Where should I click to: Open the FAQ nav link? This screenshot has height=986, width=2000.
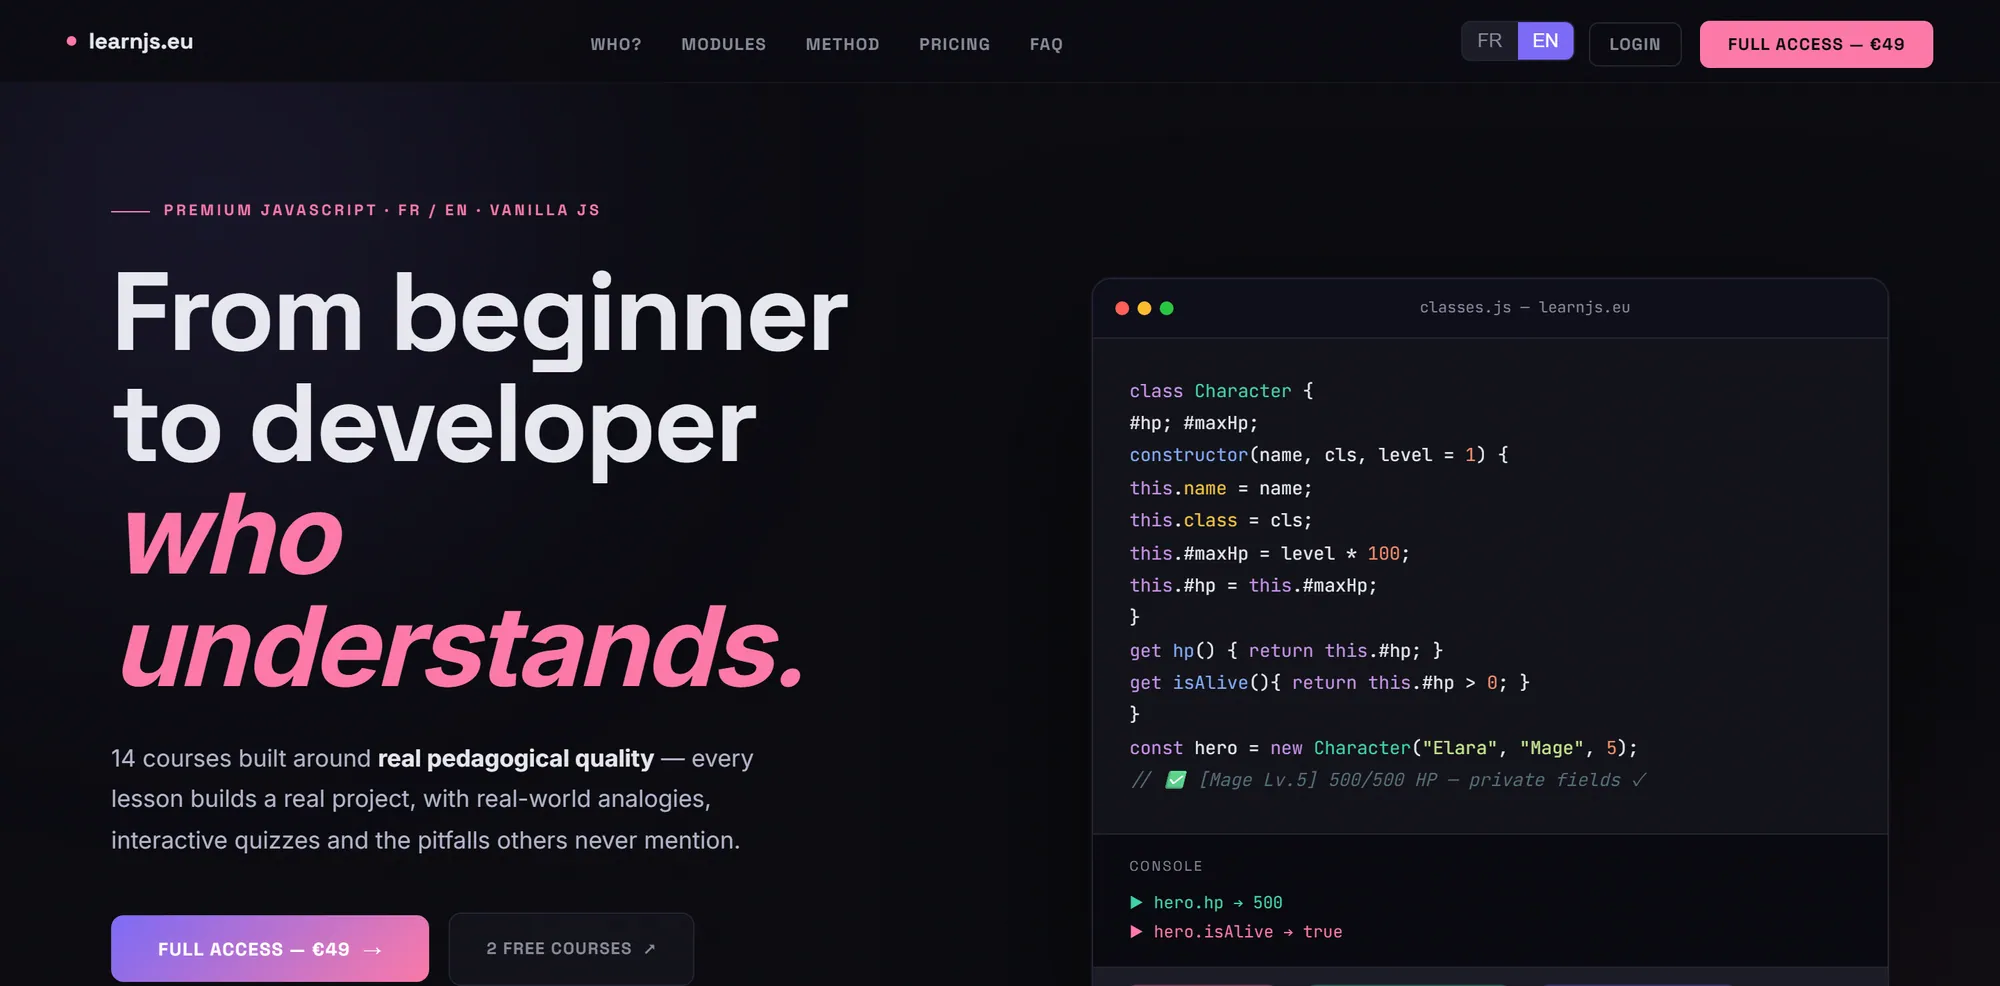click(x=1046, y=45)
